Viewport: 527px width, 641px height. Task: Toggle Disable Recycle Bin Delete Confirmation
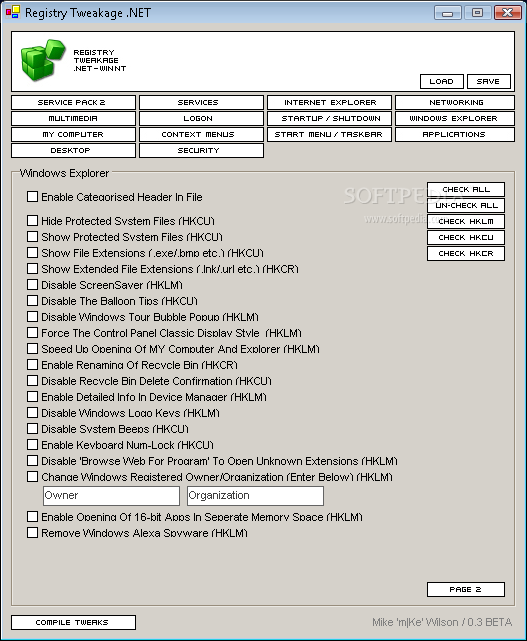click(32, 381)
